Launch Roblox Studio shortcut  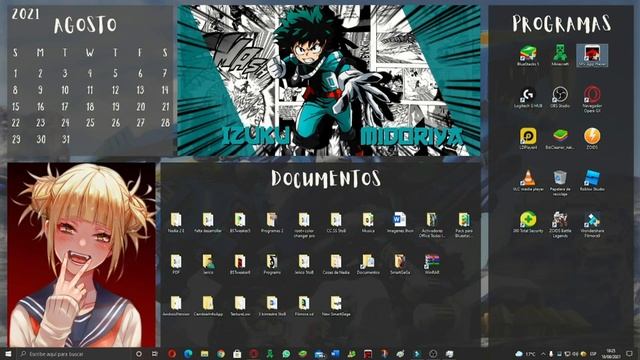point(592,181)
